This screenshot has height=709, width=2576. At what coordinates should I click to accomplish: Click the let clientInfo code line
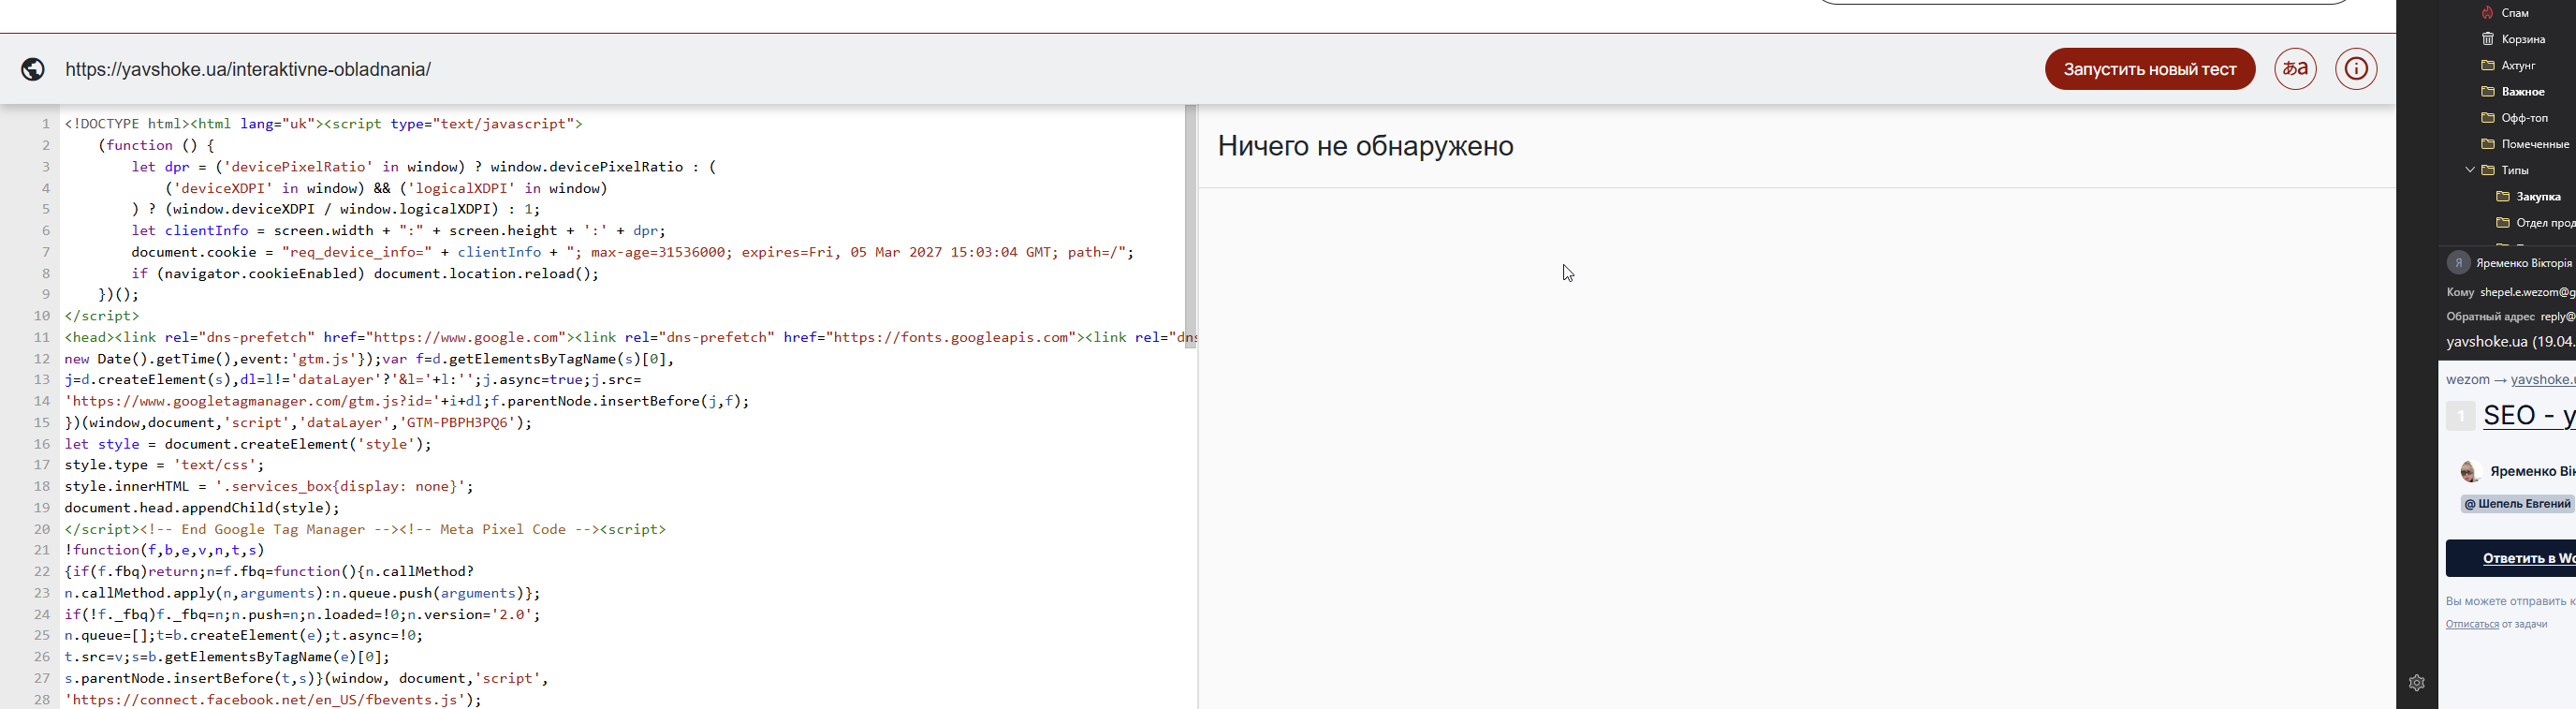click(x=398, y=230)
